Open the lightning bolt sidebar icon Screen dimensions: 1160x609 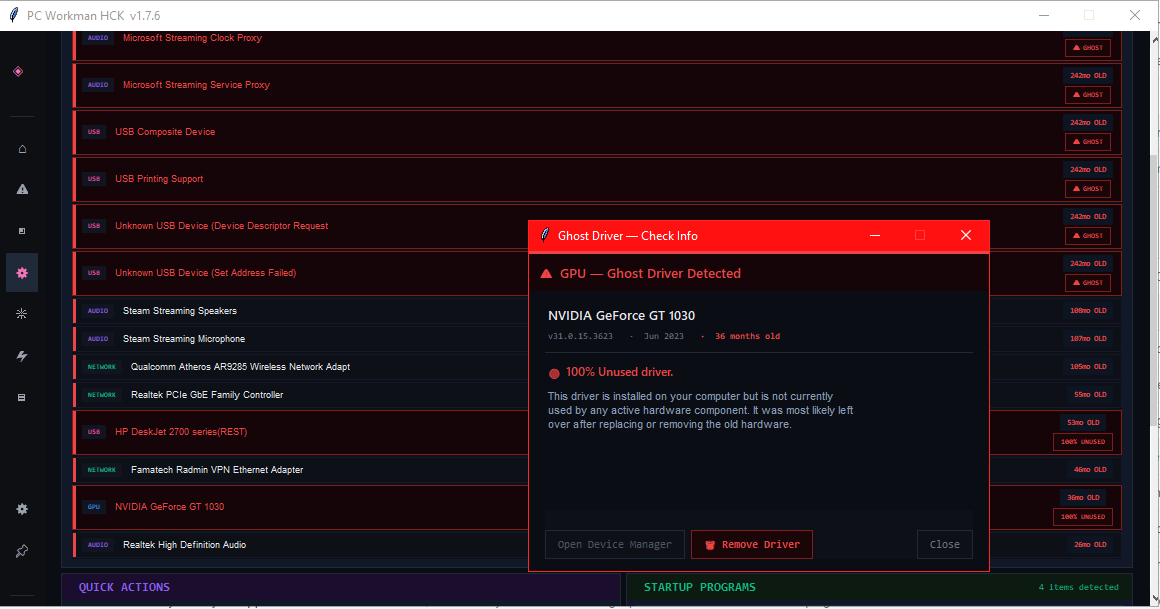22,356
